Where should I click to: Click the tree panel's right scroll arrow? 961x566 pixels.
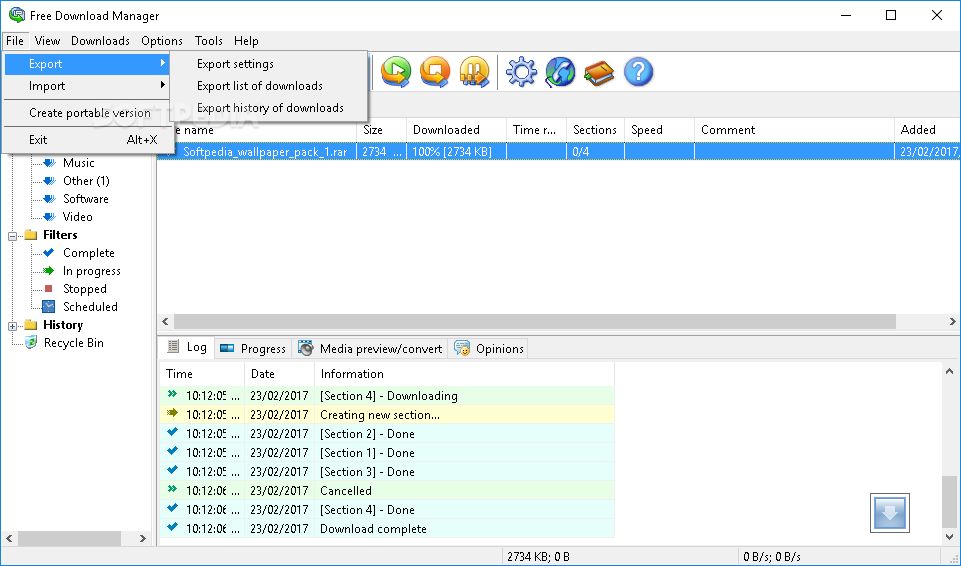[142, 538]
